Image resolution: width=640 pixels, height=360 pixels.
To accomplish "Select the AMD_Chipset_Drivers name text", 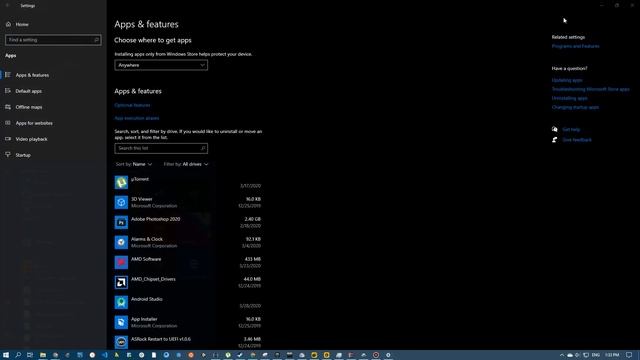I will point(153,279).
